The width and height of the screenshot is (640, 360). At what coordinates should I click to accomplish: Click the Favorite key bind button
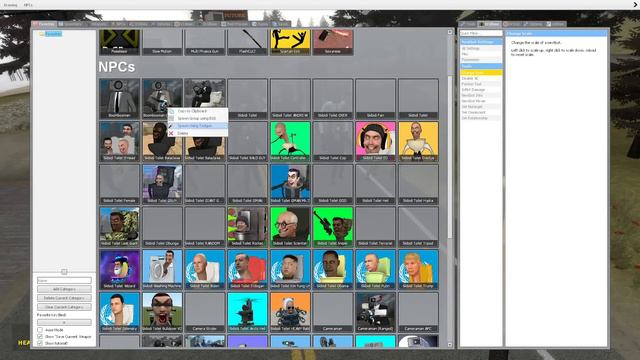pyautogui.click(x=64, y=322)
